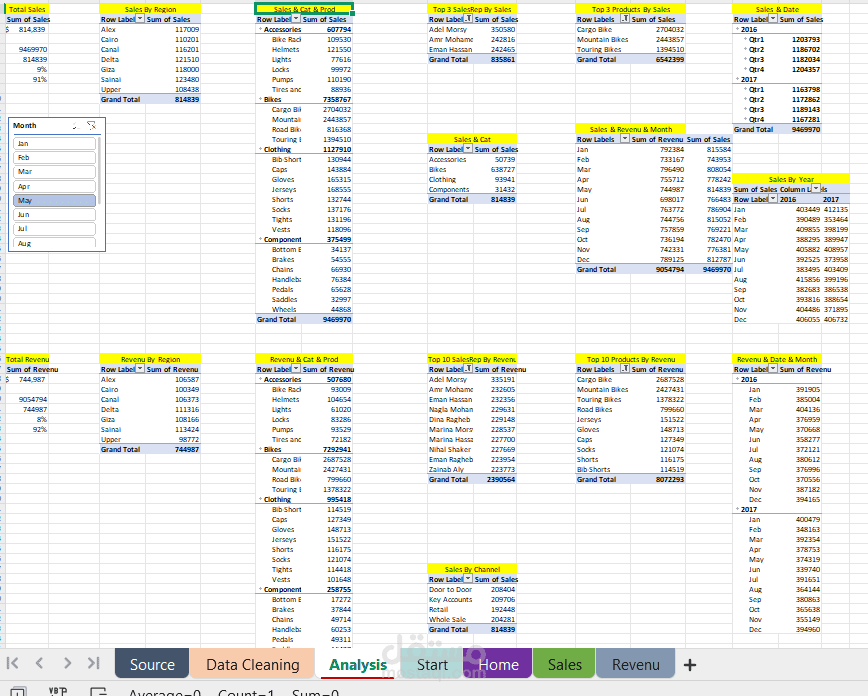Open the Top 3 Products By Sales filter icon

click(625, 19)
